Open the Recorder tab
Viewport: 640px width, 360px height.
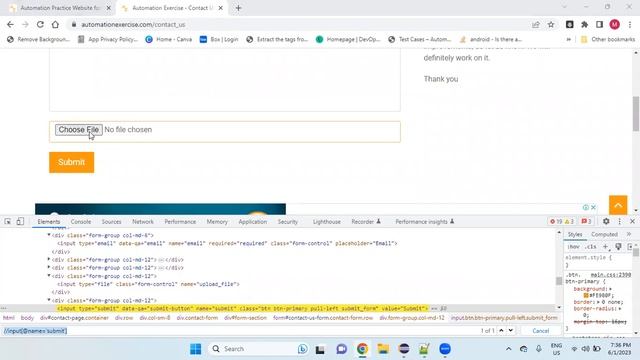tap(366, 222)
